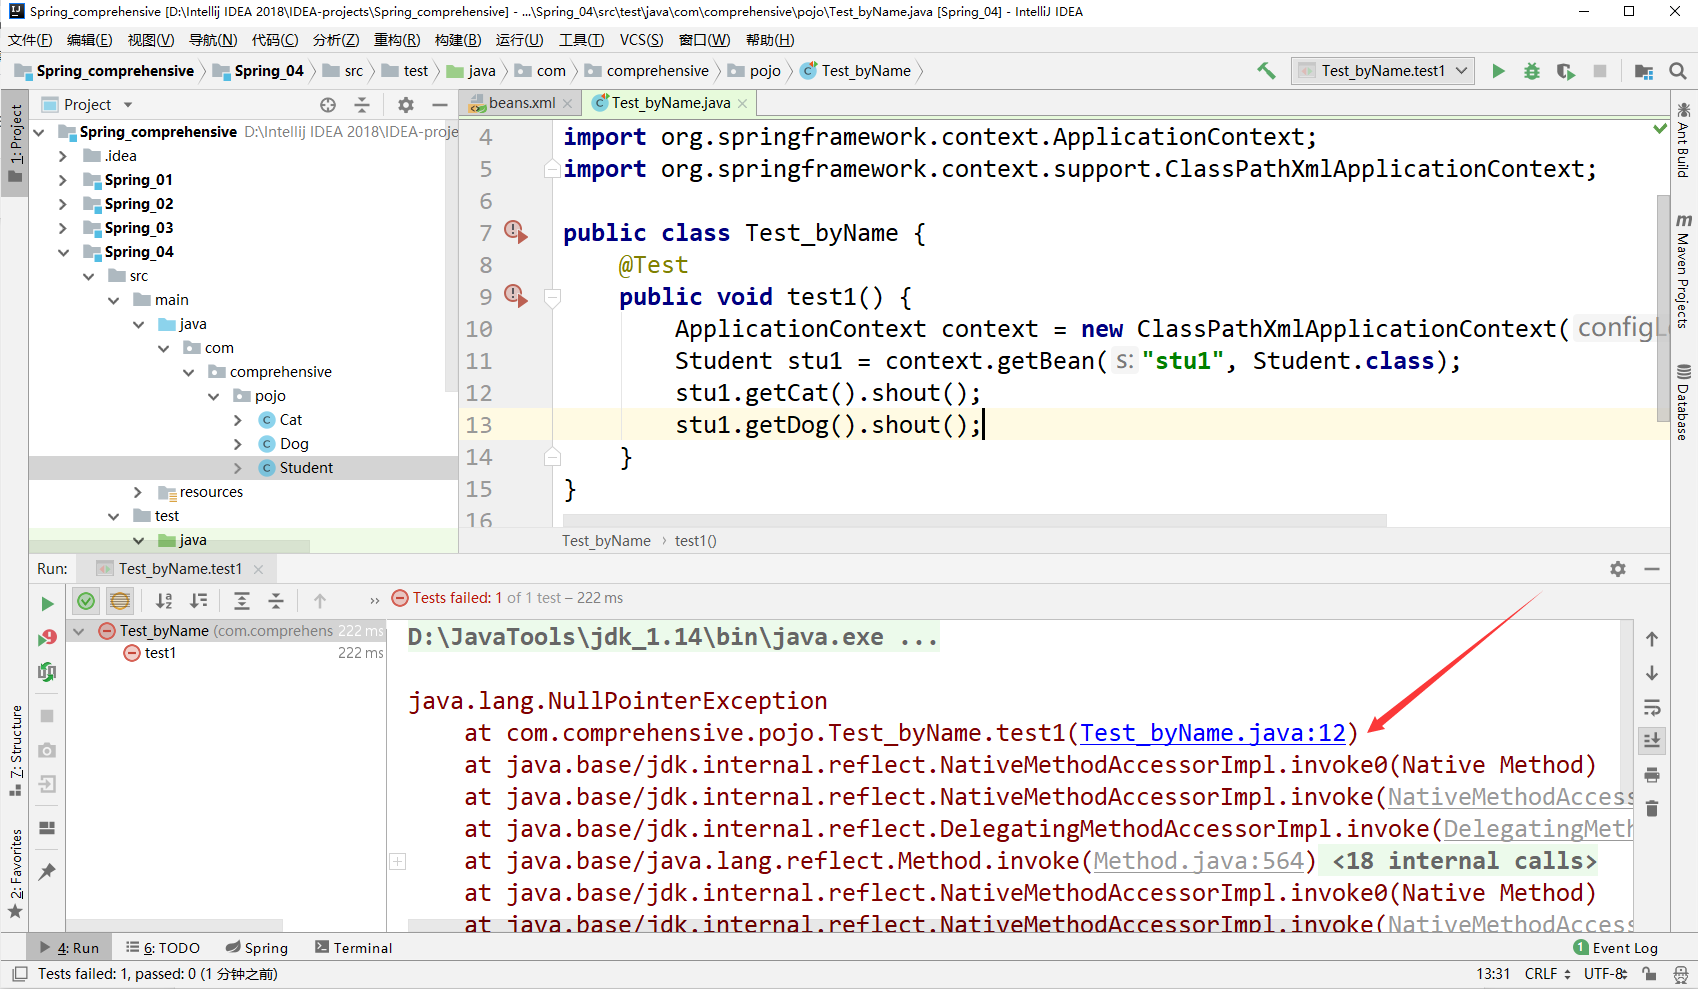
Task: Expand all test results
Action: [242, 601]
